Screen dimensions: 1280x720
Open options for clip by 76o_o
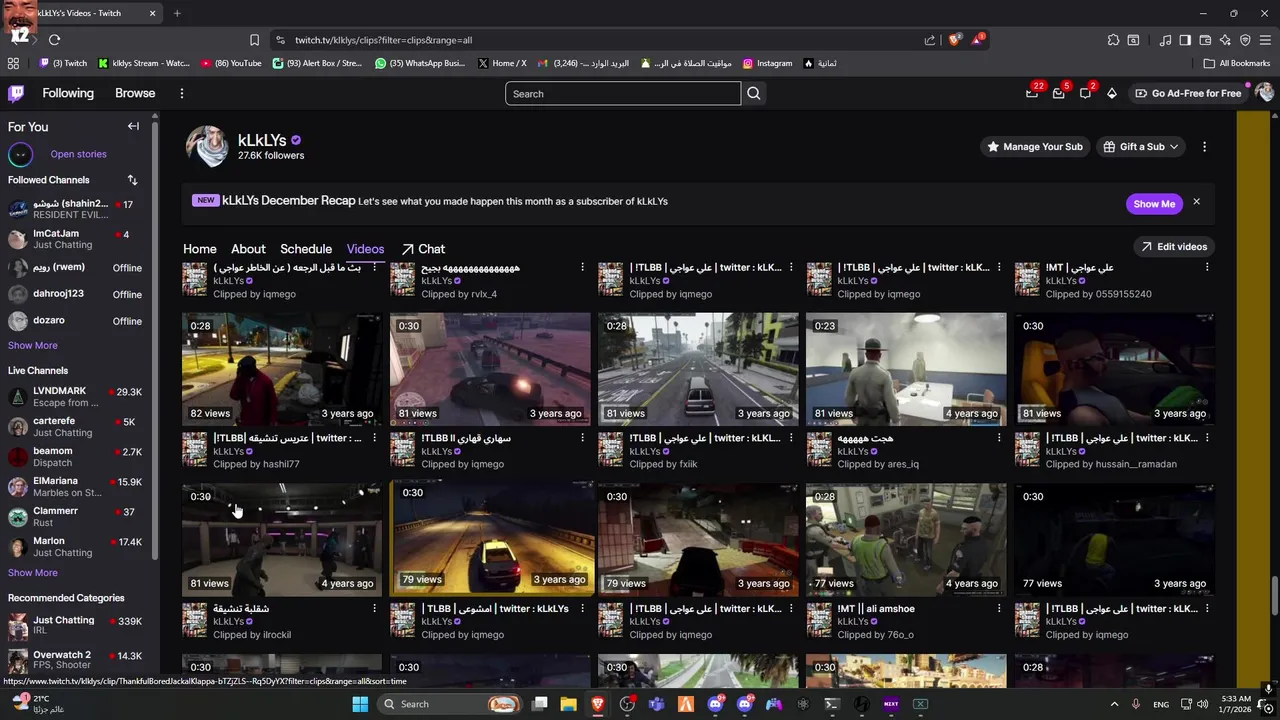pos(998,608)
